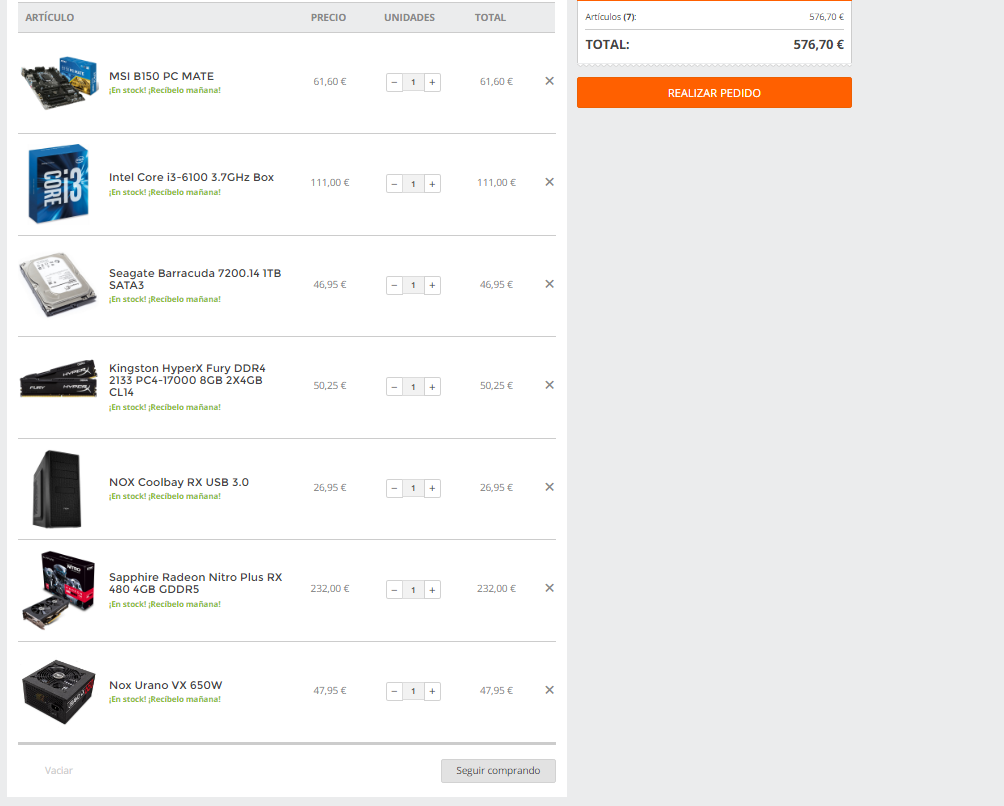Viewport: 1004px width, 806px height.
Task: Click the NOX Coolbay quantity input field
Action: pos(414,488)
